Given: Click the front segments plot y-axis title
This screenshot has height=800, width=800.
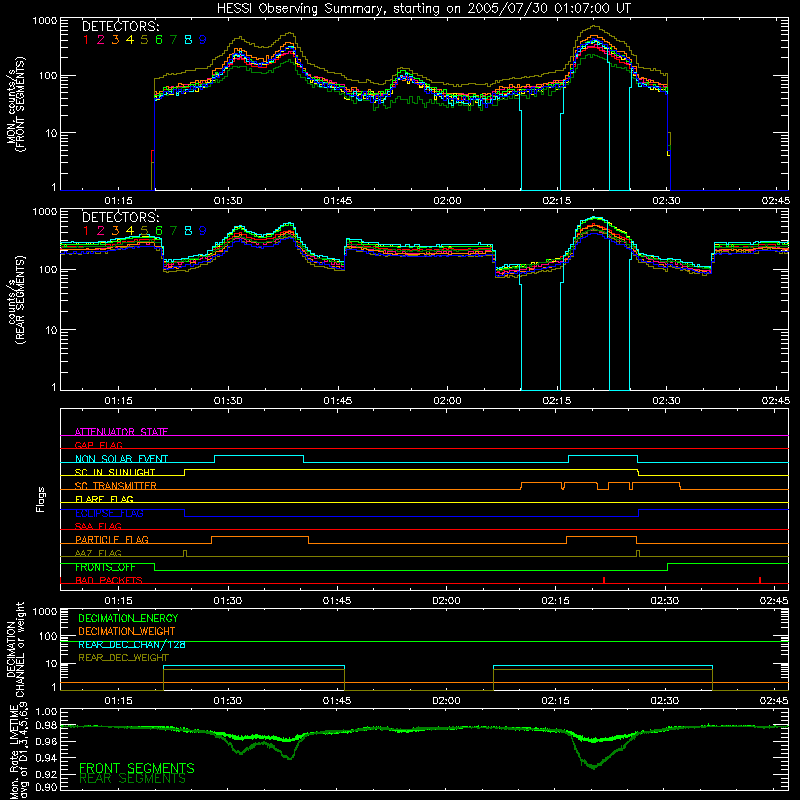Looking at the screenshot, I should click(15, 104).
